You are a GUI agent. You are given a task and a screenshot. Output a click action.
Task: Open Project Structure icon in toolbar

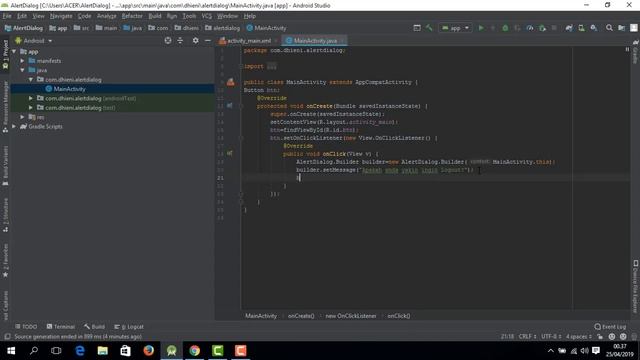[x=621, y=28]
